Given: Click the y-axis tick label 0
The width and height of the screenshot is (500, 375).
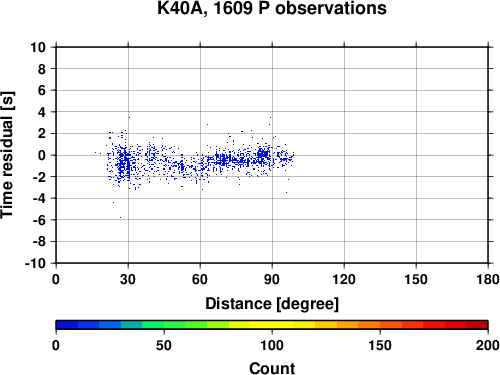Looking at the screenshot, I should click(42, 155).
